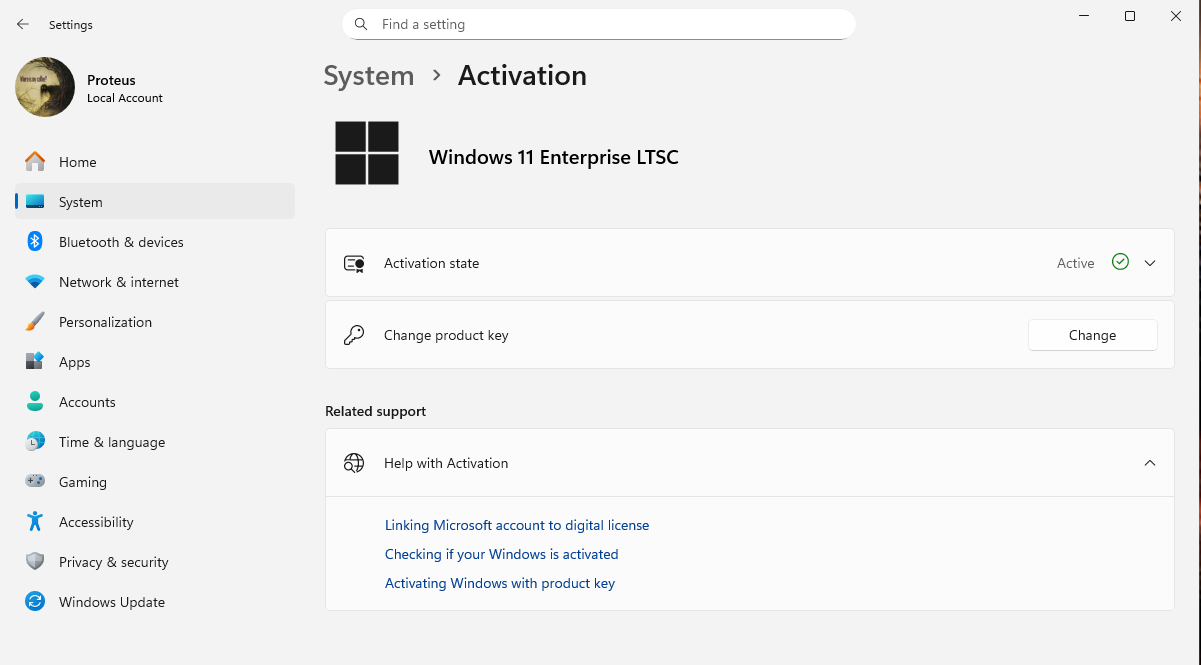Click the Home icon in sidebar
The height and width of the screenshot is (665, 1201).
click(x=35, y=162)
